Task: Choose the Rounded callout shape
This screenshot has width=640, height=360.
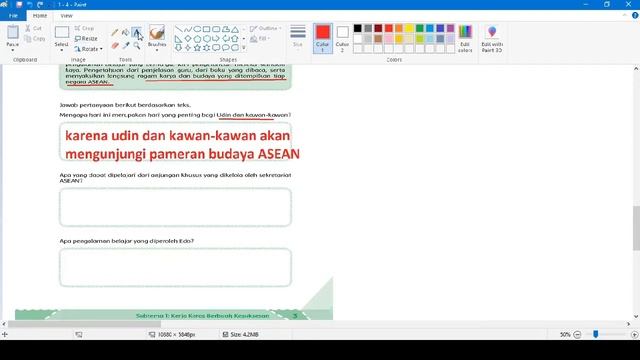Action: (216, 48)
